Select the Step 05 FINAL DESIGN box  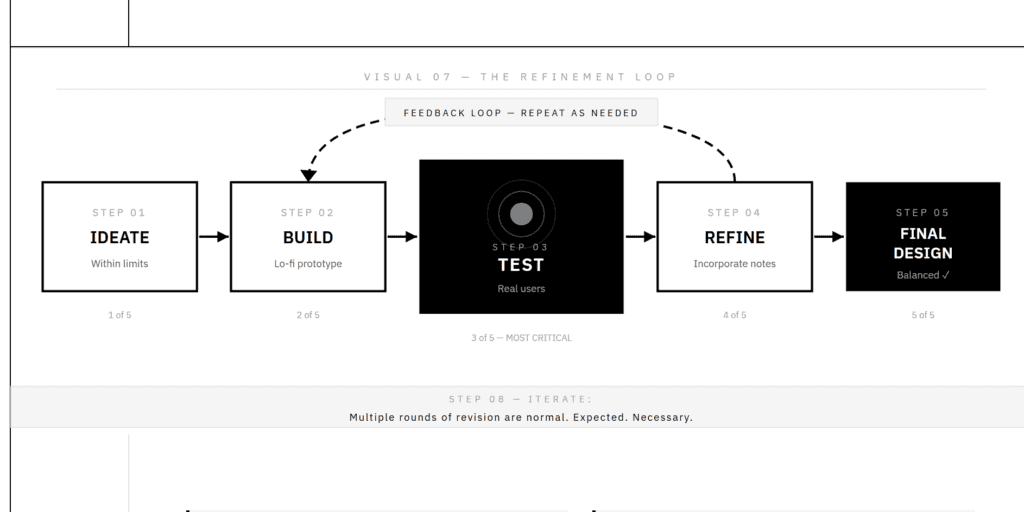(x=923, y=236)
